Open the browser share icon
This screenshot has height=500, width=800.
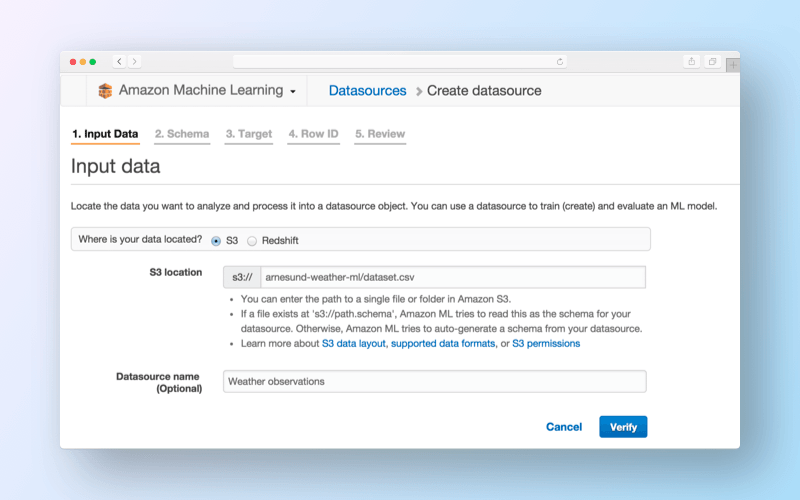click(x=691, y=62)
